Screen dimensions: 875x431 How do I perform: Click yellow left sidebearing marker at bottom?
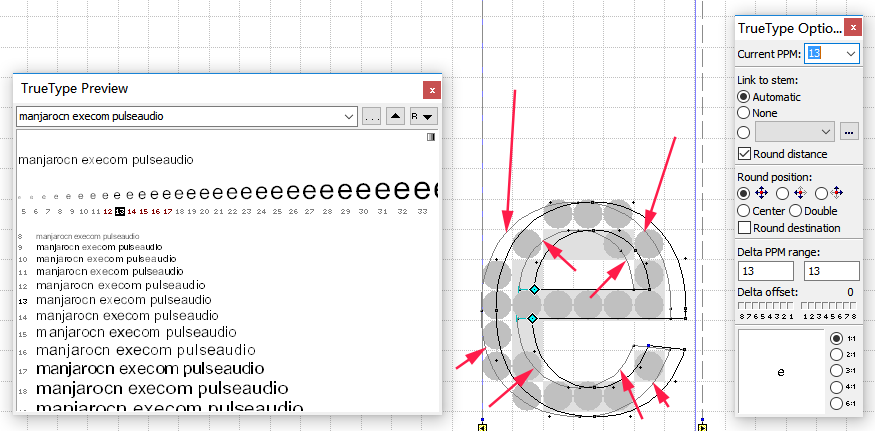click(483, 427)
